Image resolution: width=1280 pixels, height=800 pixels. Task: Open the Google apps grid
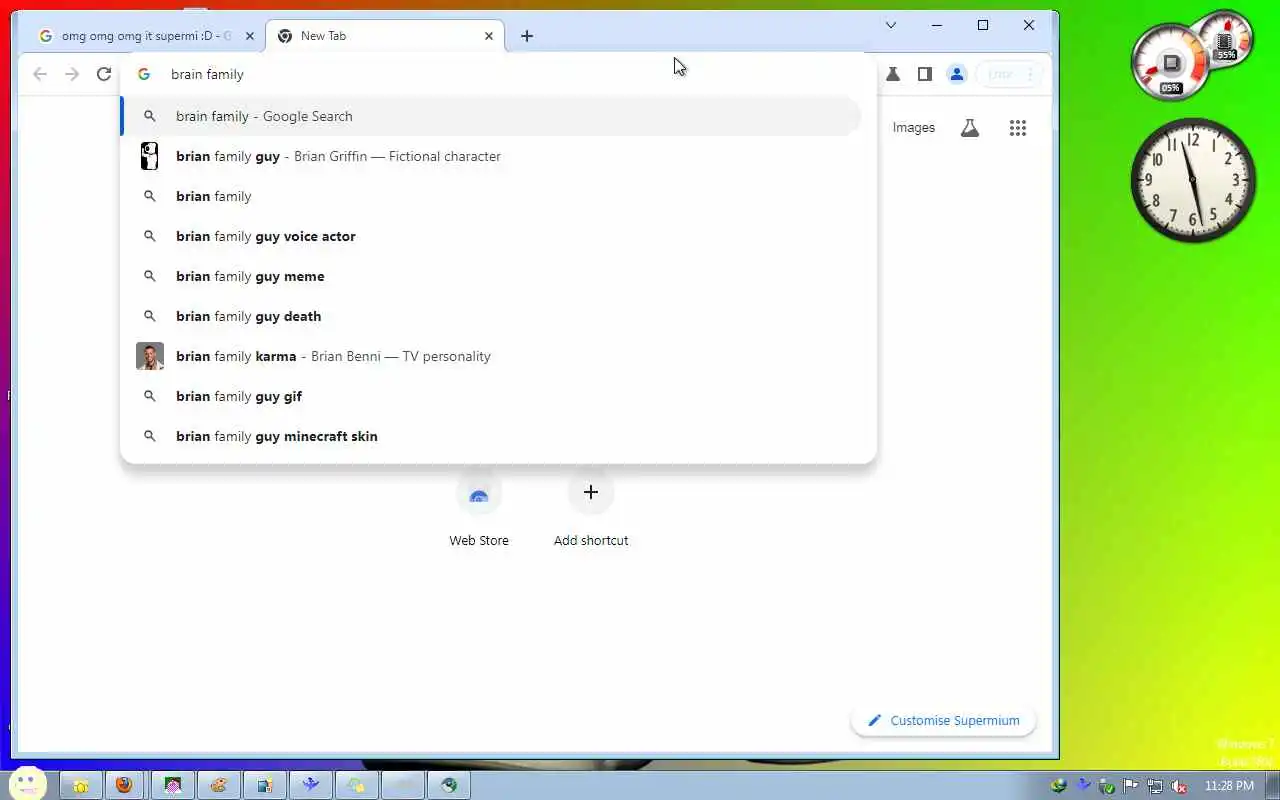(1018, 128)
